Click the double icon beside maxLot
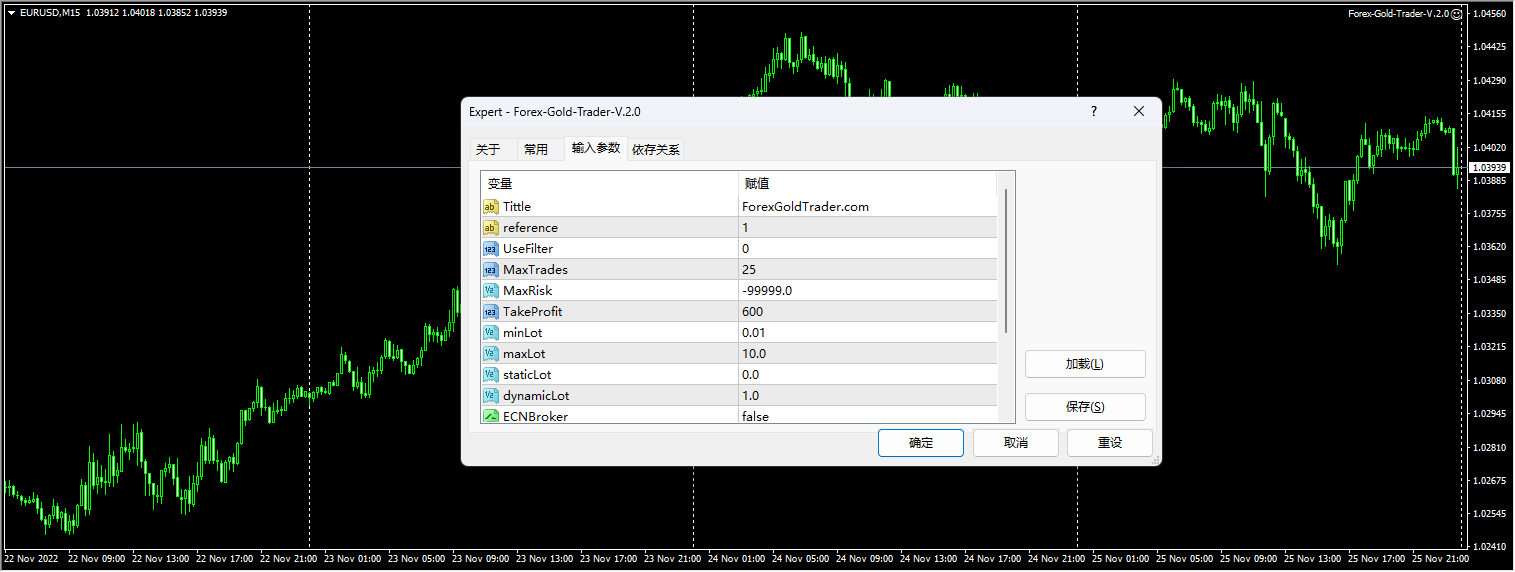The height and width of the screenshot is (572, 1515). (491, 354)
